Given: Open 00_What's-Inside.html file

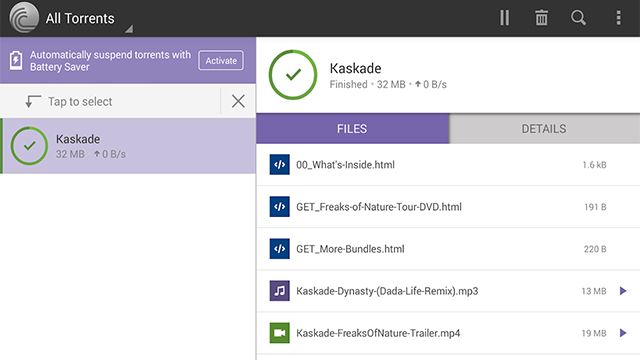Looking at the screenshot, I should point(448,164).
